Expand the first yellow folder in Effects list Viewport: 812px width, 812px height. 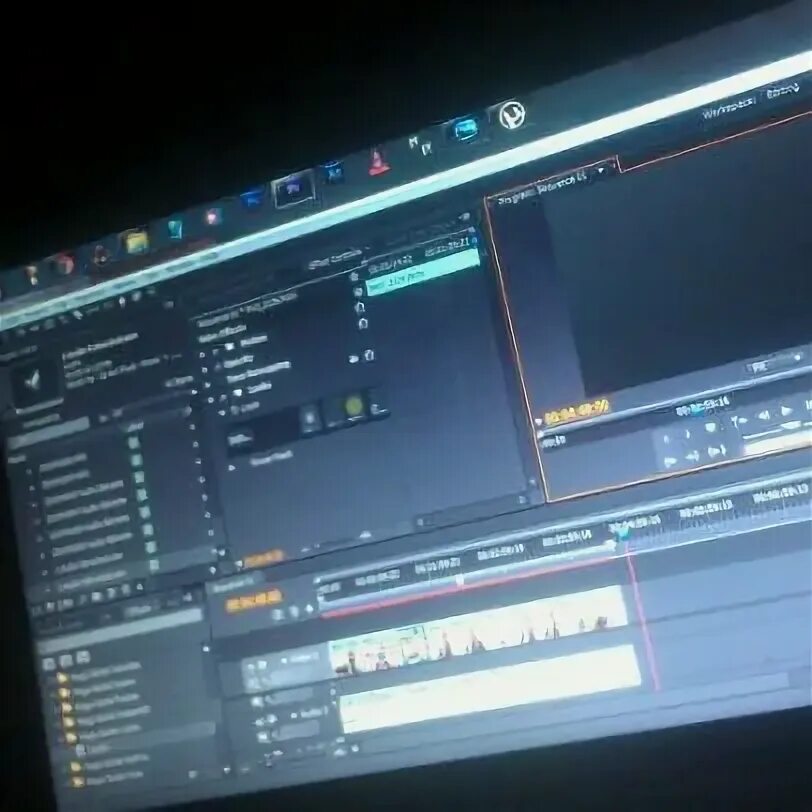point(62,677)
